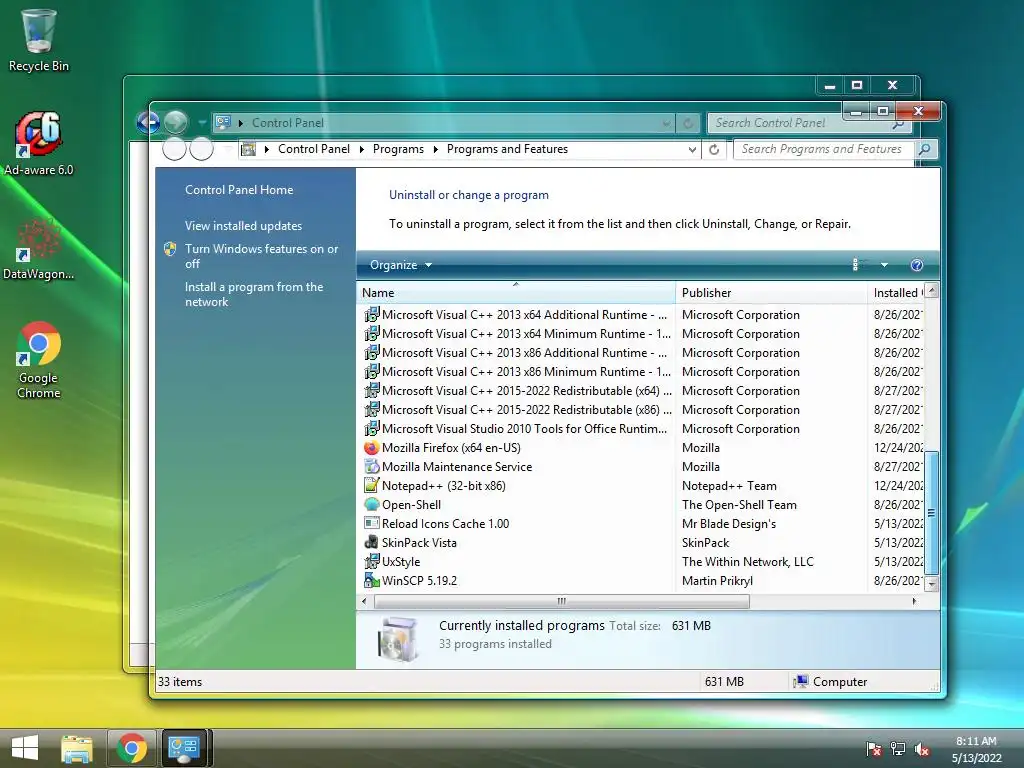The image size is (1024, 768).
Task: Select the Notepad++ (32-bit x86) icon
Action: [x=372, y=485]
